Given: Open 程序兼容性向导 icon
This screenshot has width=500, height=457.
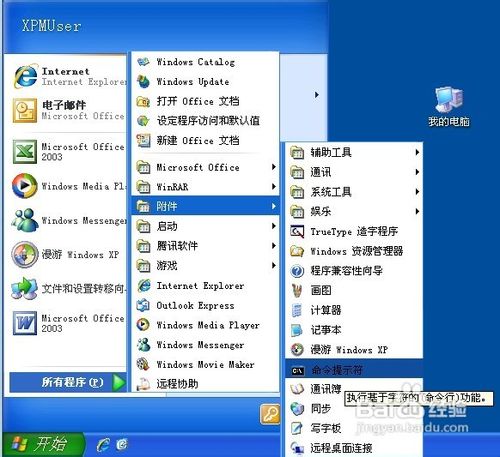Looking at the screenshot, I should (x=297, y=271).
